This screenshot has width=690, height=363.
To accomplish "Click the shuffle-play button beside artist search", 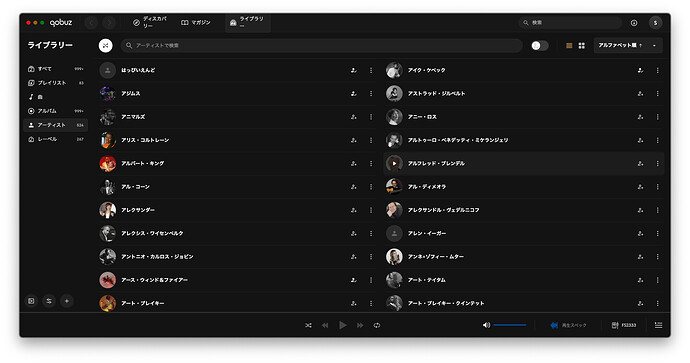I will tap(106, 45).
